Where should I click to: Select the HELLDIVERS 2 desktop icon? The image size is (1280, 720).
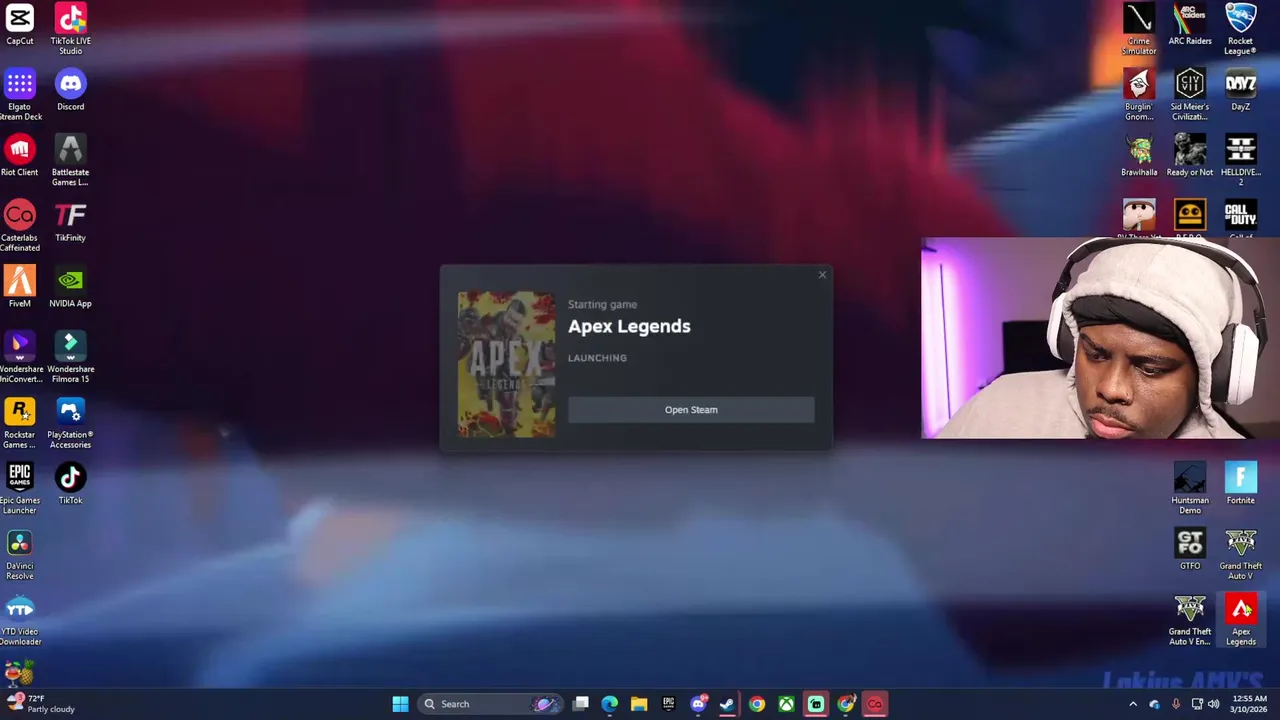click(x=1241, y=161)
